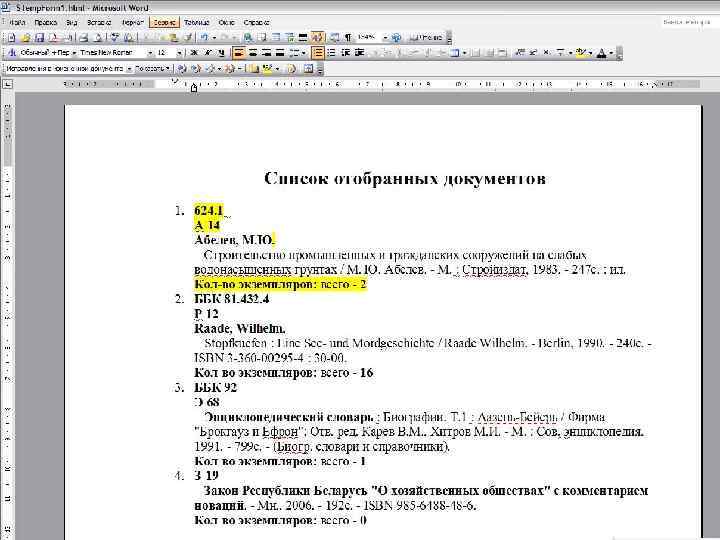Open the Справка menu

[256, 22]
